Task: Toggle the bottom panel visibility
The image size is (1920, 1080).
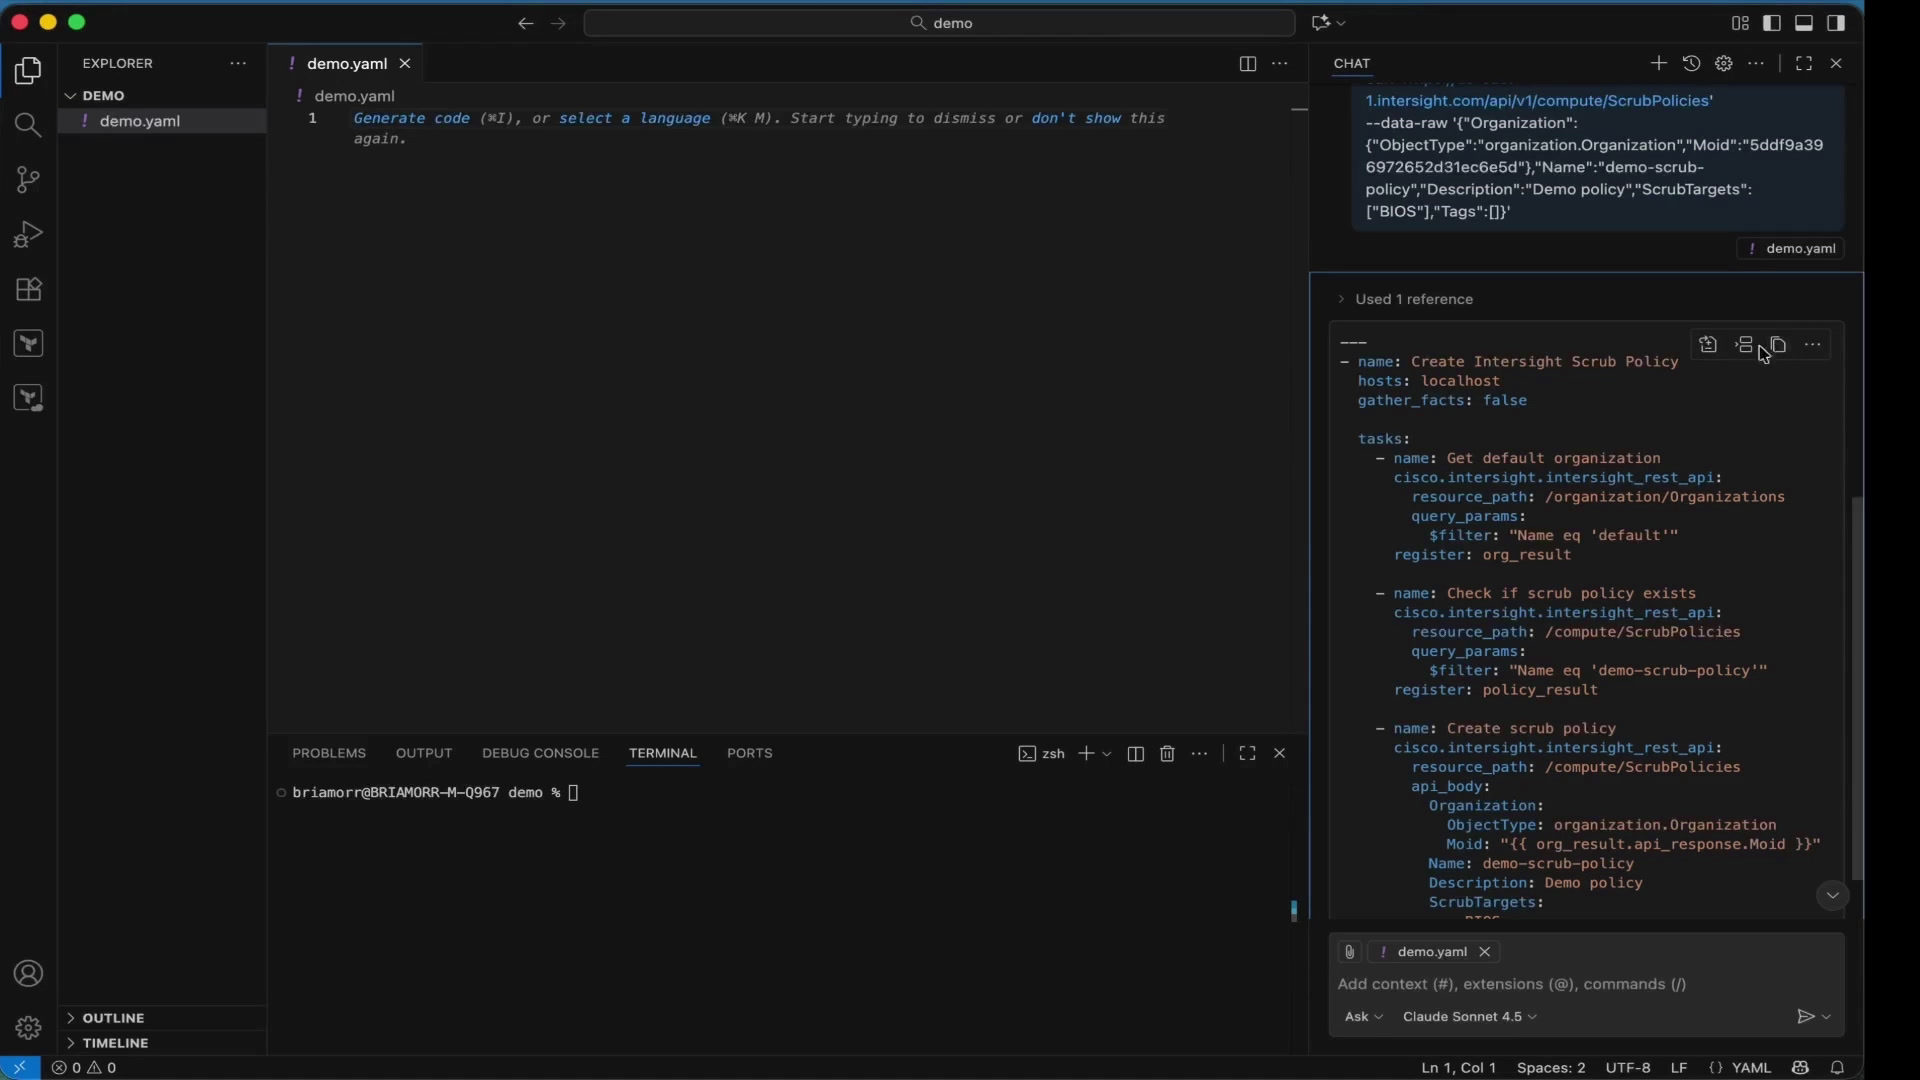Action: point(1804,23)
